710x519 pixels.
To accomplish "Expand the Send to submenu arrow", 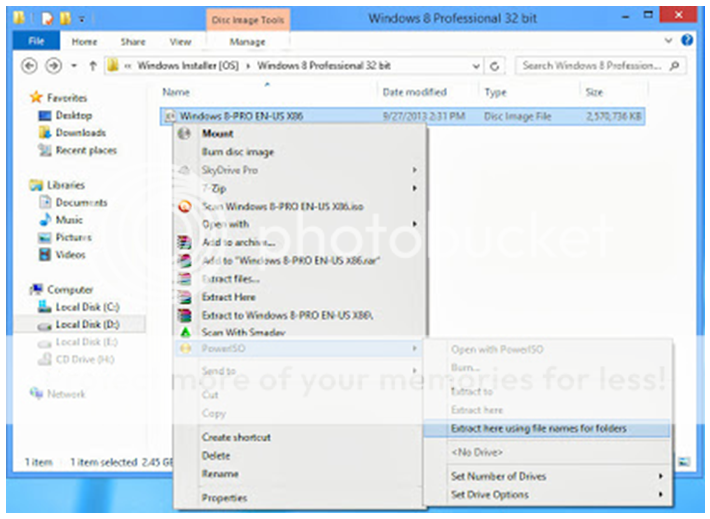I will [414, 370].
